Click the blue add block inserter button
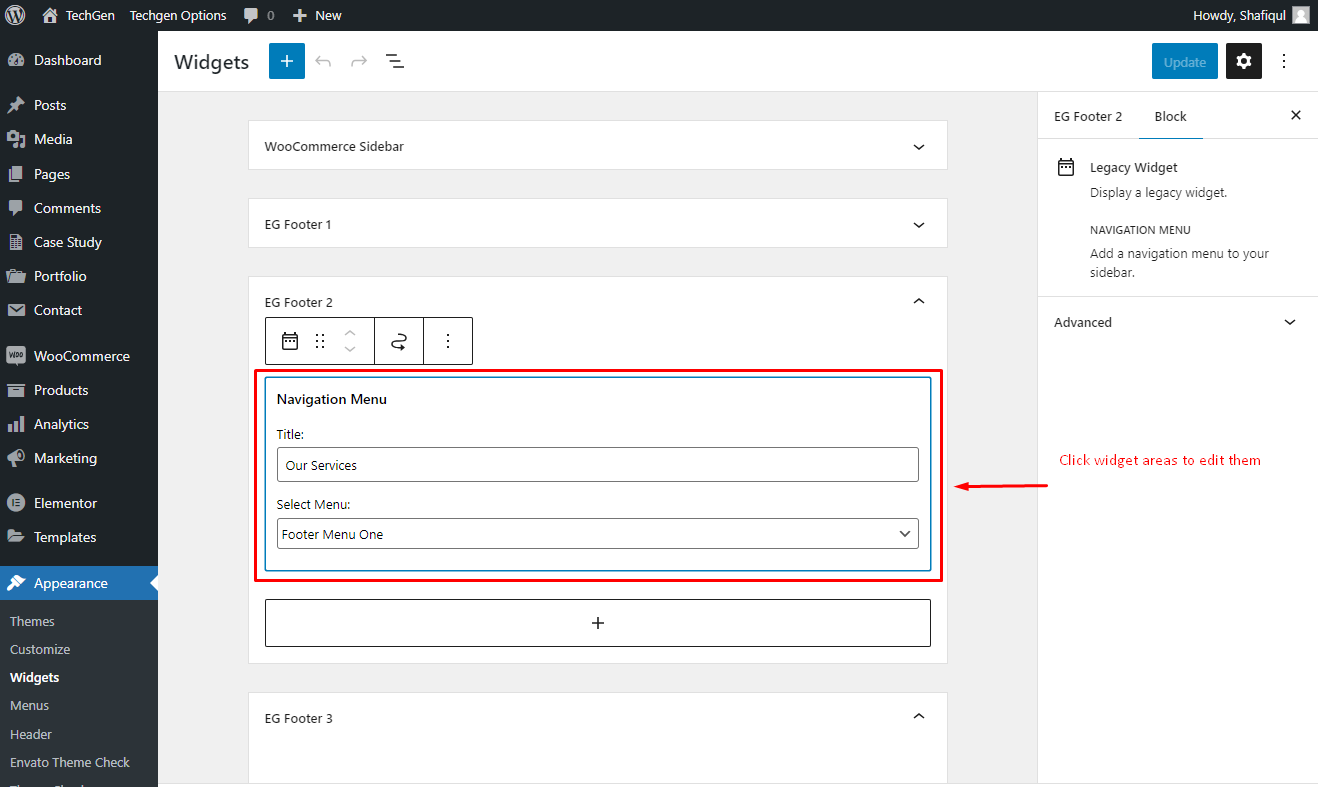The width and height of the screenshot is (1318, 787). pyautogui.click(x=287, y=61)
